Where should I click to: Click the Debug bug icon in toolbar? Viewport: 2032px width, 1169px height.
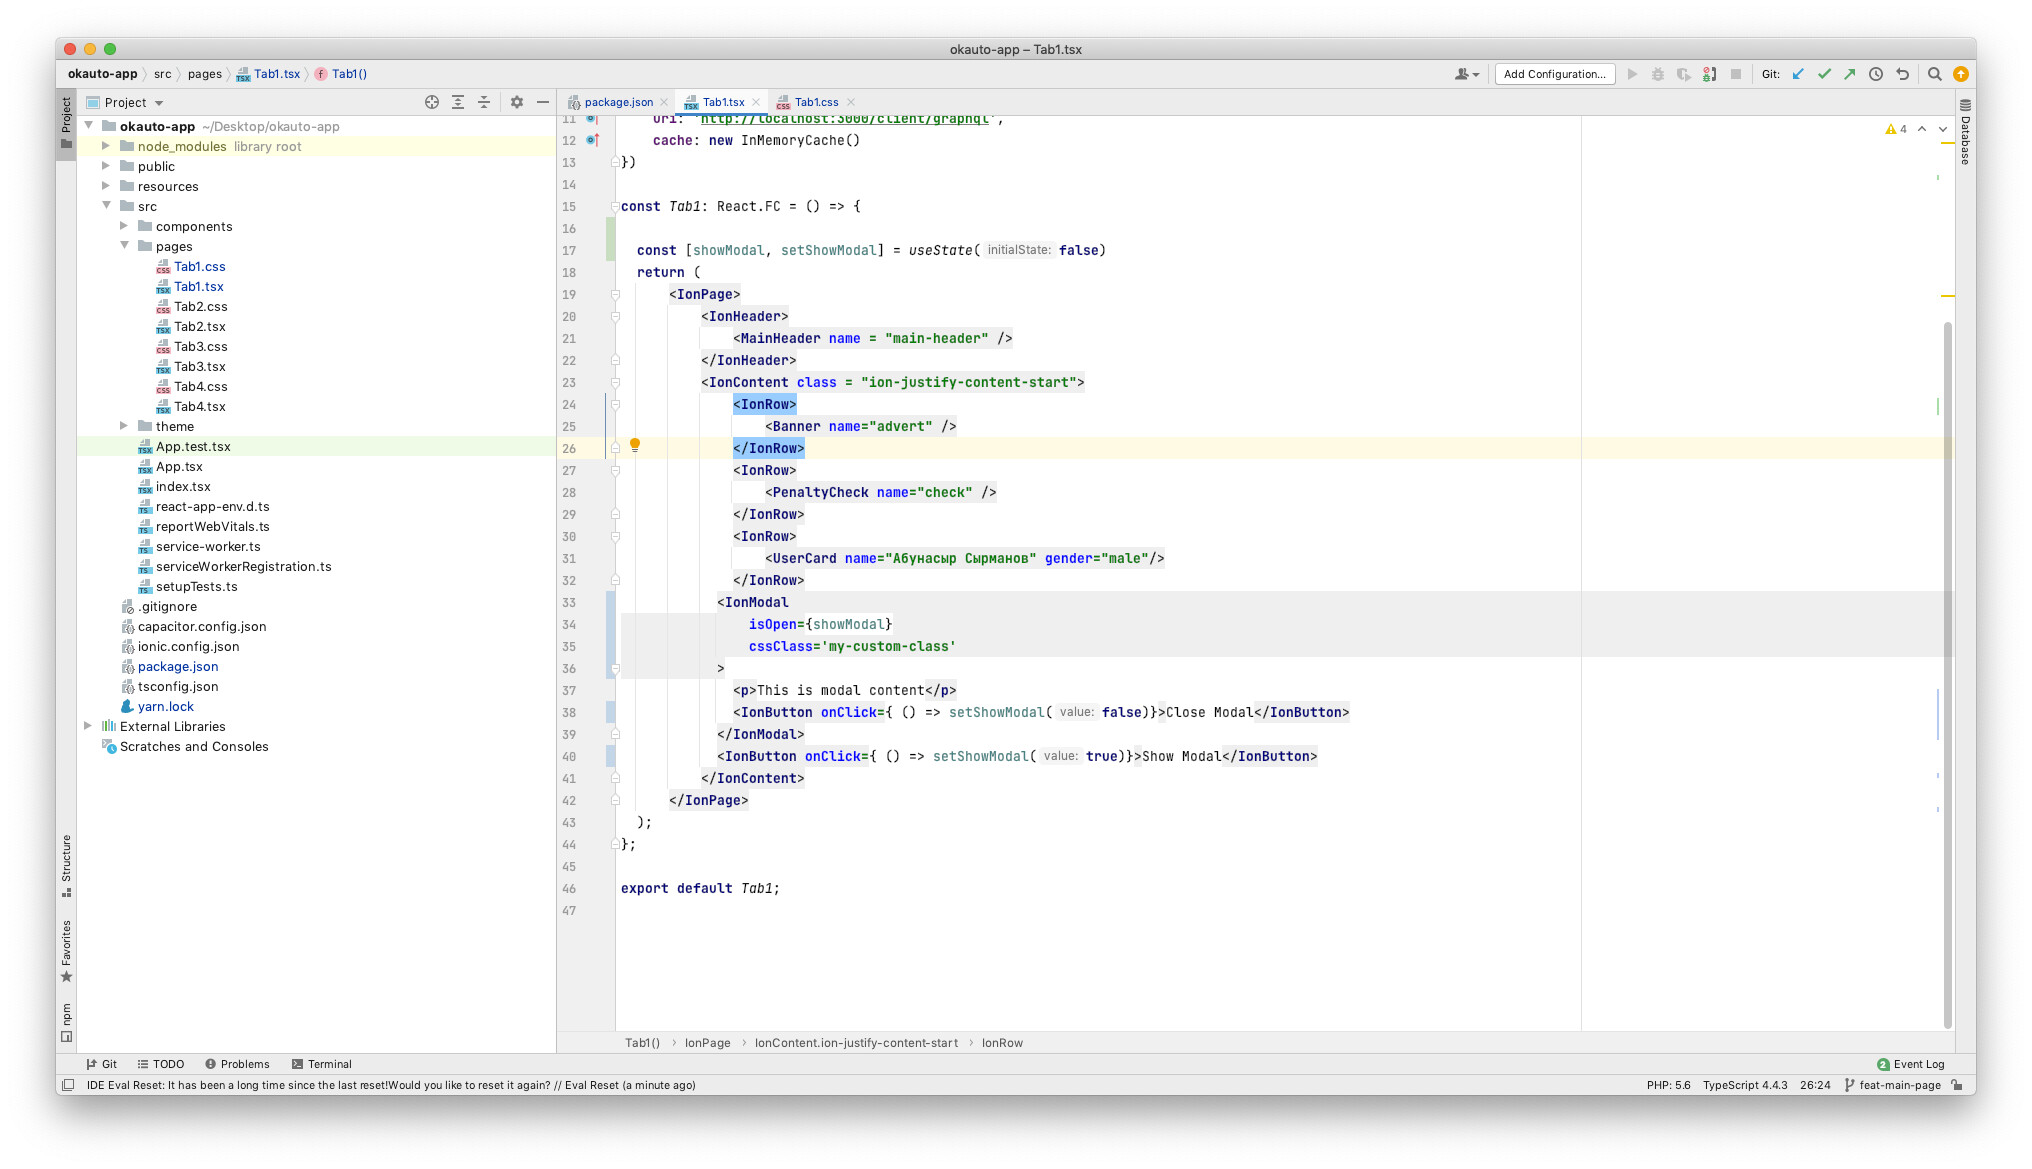[x=1658, y=74]
